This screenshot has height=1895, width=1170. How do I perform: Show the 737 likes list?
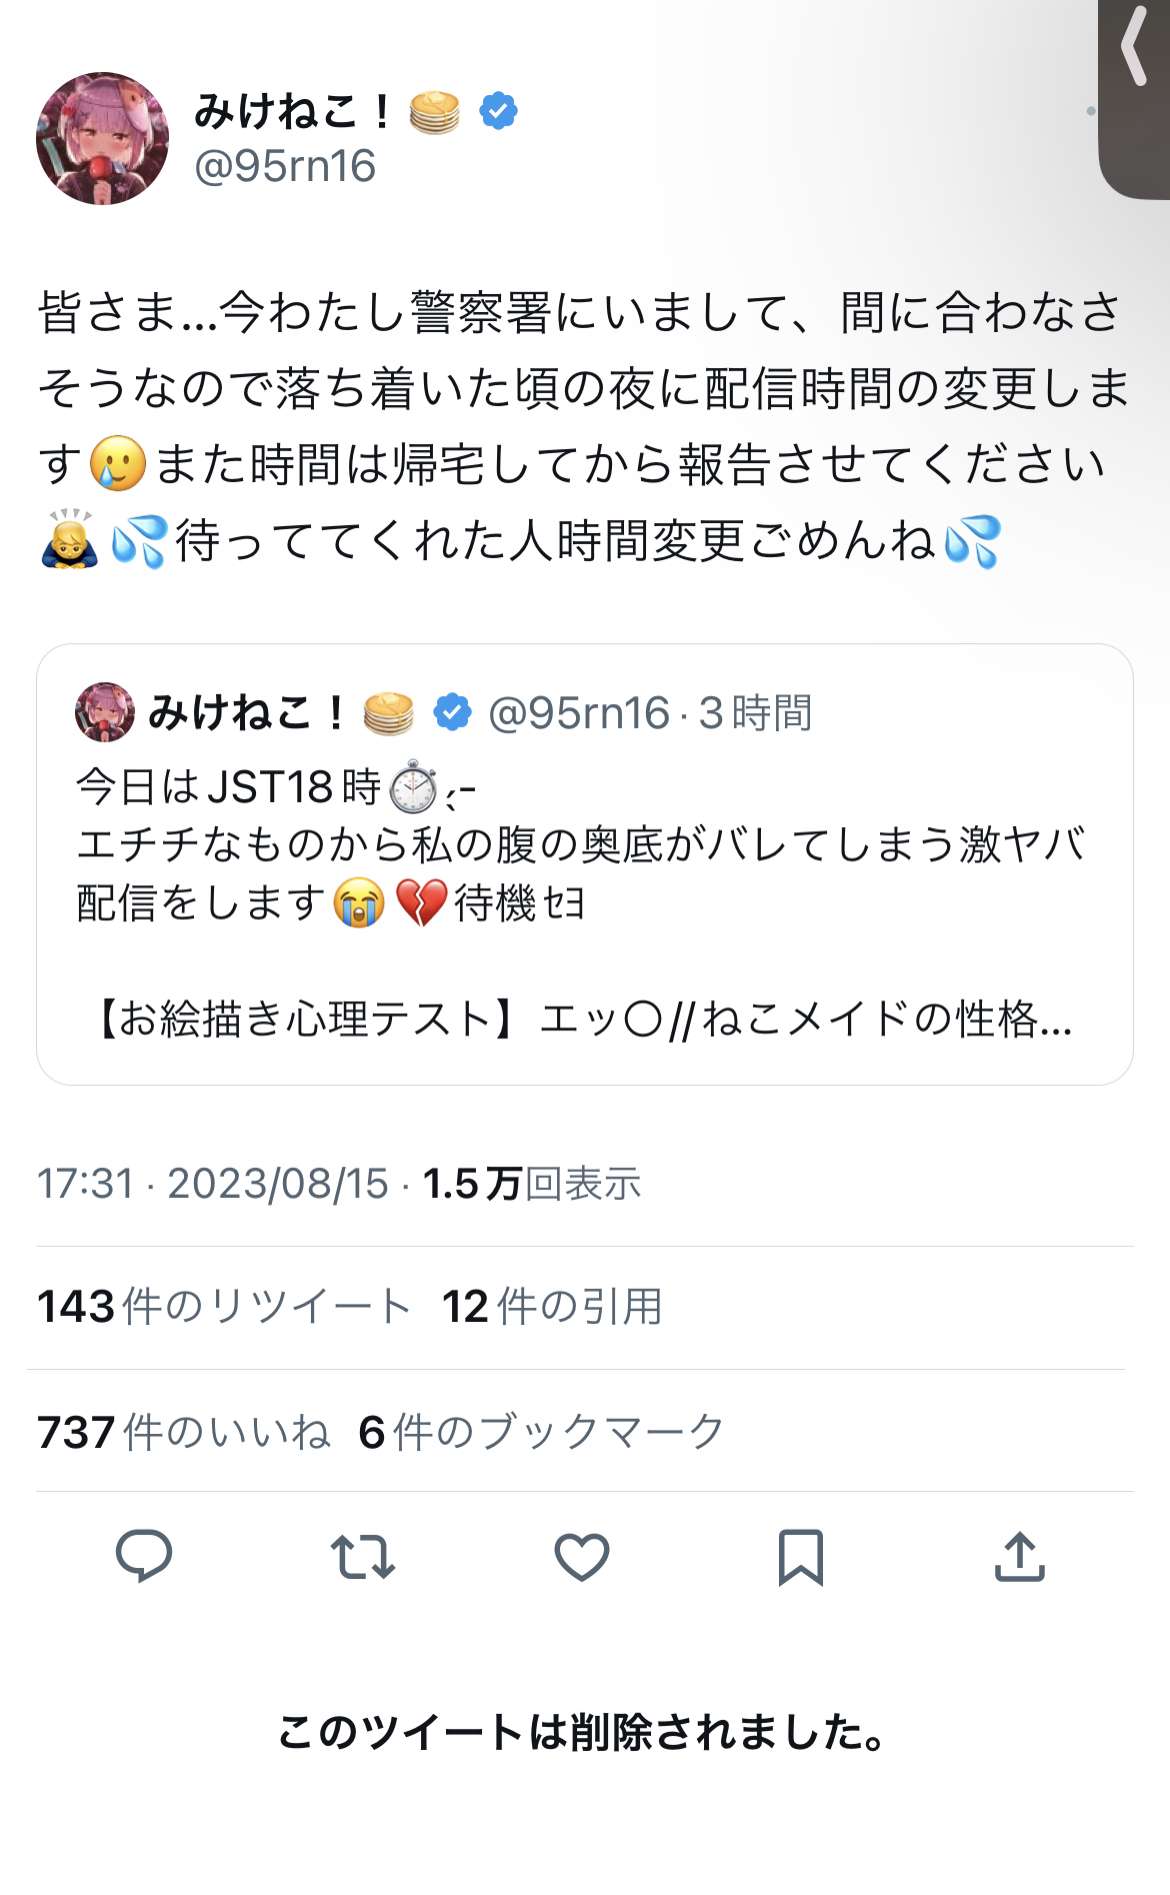coord(183,1432)
